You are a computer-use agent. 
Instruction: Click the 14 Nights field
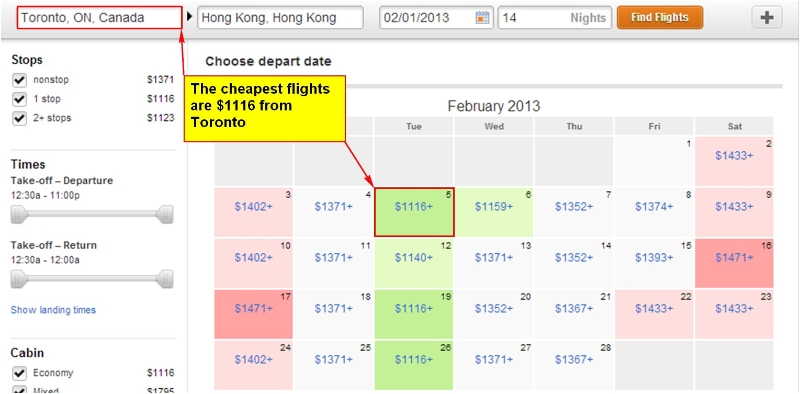[x=555, y=18]
